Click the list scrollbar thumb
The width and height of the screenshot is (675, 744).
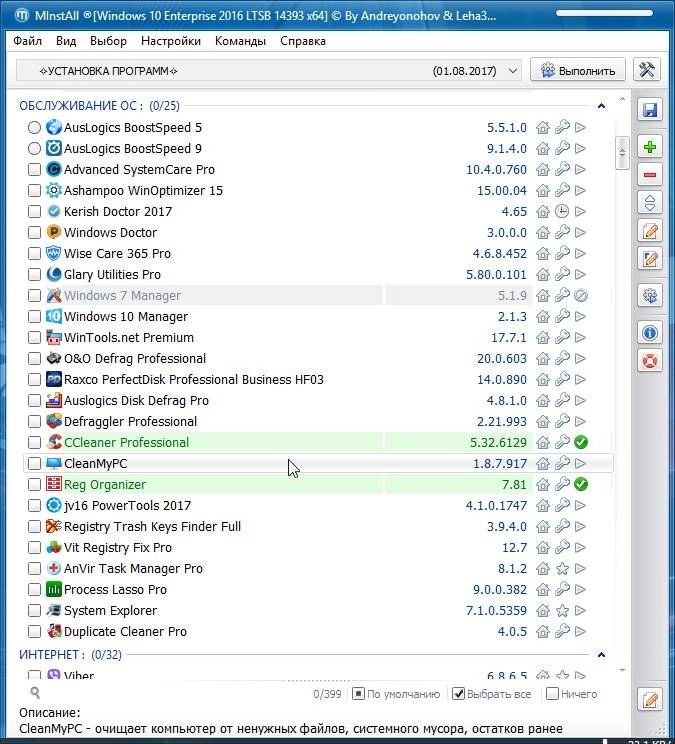tap(622, 153)
